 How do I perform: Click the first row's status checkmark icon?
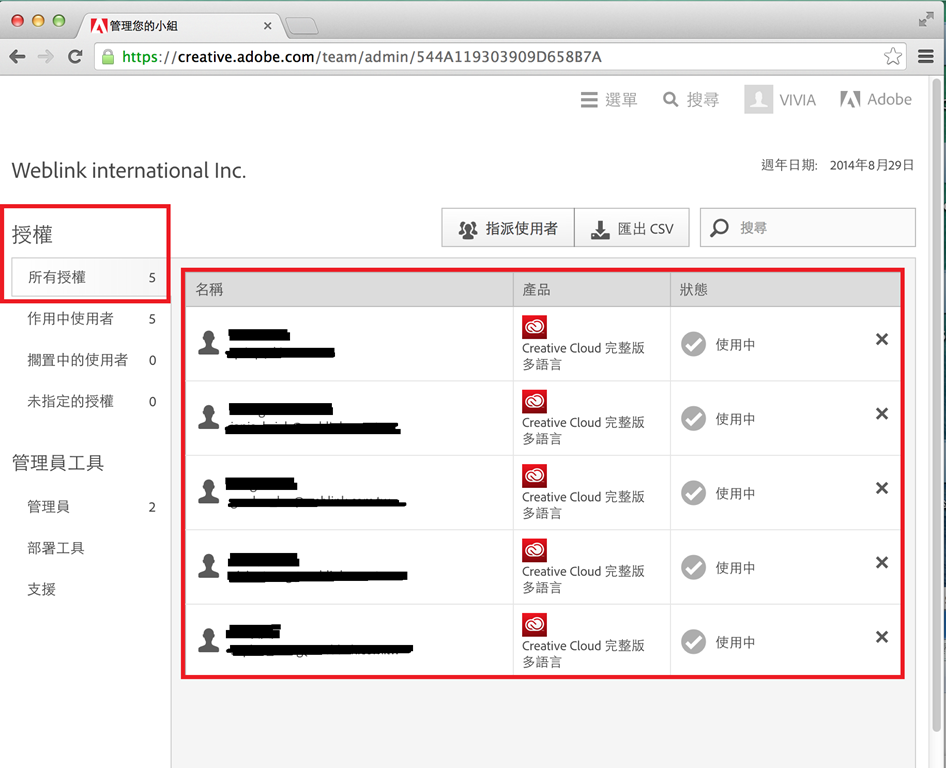(x=693, y=344)
